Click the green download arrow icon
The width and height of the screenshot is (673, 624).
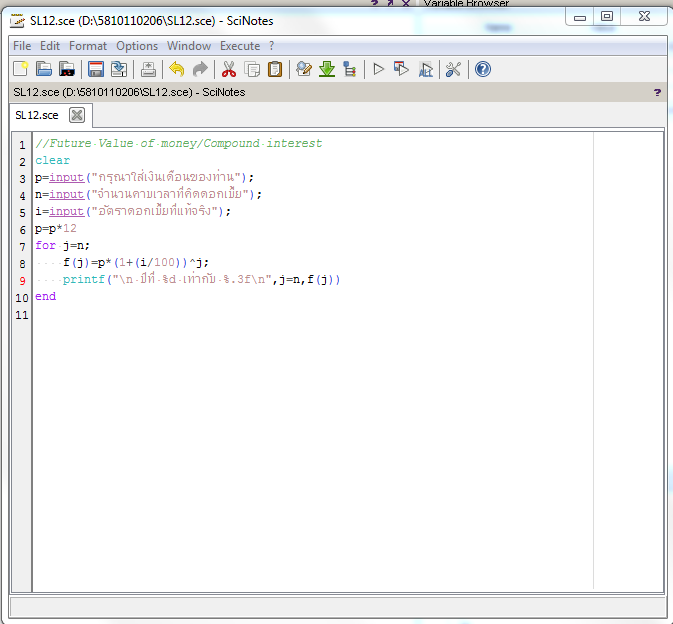tap(327, 69)
